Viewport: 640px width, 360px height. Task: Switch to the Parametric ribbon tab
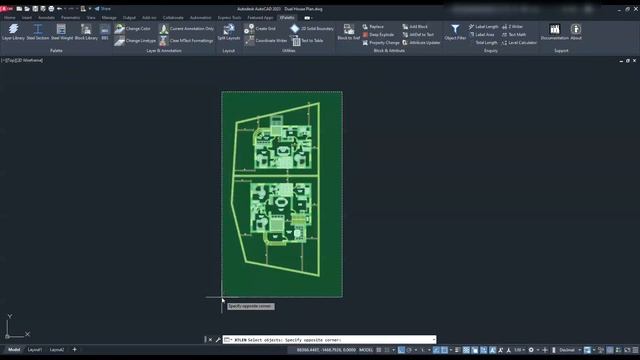(71, 18)
